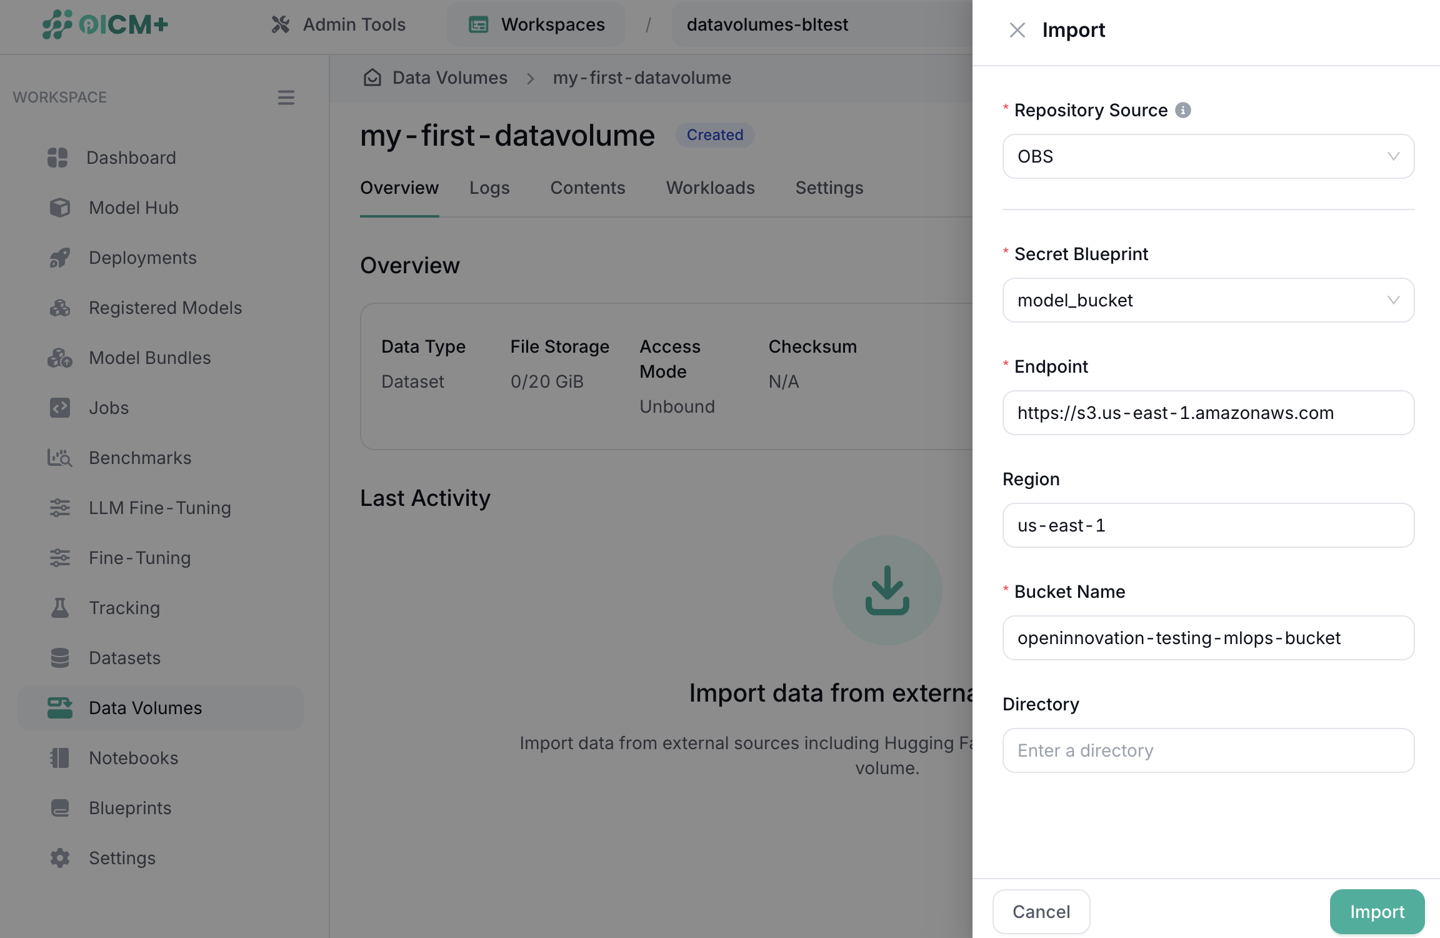
Task: Click the Repository Source info icon
Action: point(1183,110)
